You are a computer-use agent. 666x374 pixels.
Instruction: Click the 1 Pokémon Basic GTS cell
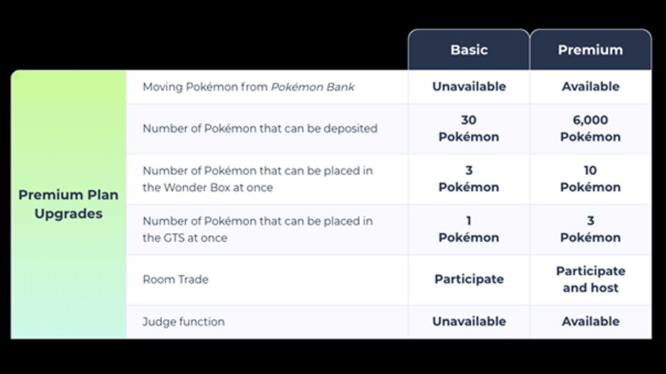click(469, 229)
